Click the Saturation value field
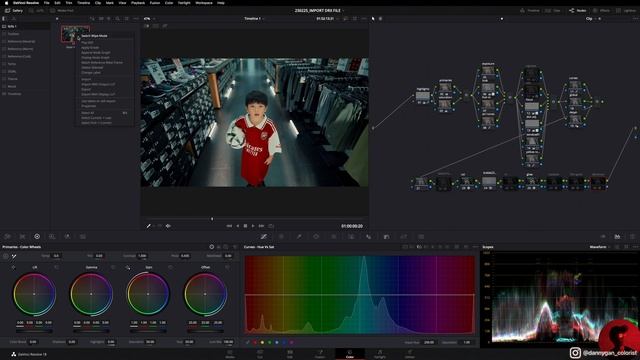This screenshot has height=360, width=640. (150, 342)
